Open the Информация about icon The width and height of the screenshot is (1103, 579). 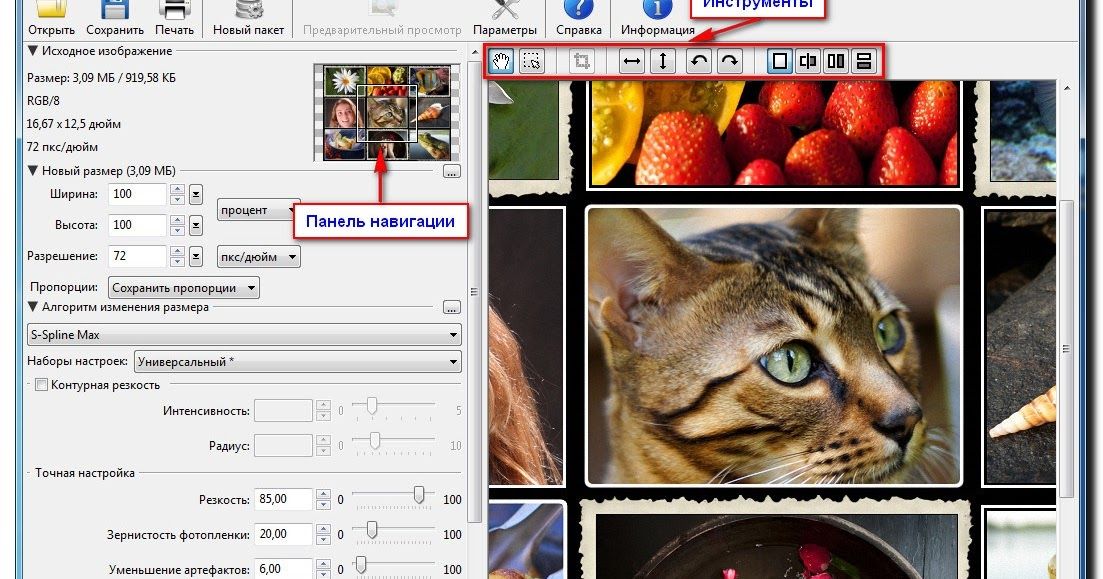tap(658, 10)
